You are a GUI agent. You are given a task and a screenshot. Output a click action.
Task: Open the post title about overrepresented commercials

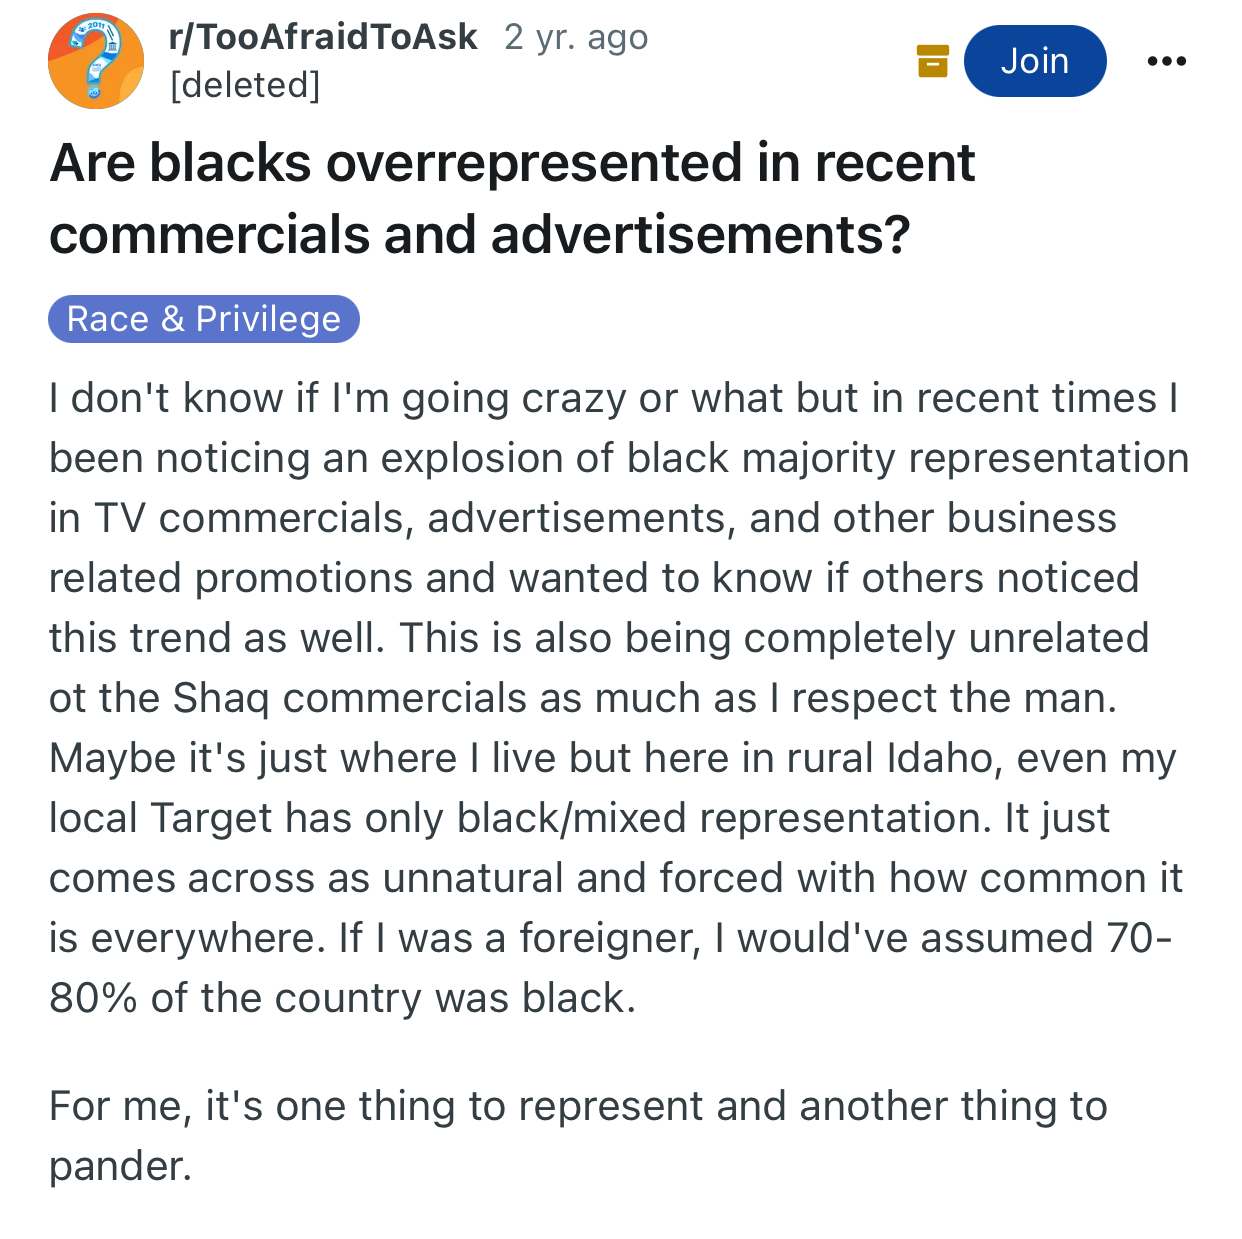pyautogui.click(x=512, y=198)
